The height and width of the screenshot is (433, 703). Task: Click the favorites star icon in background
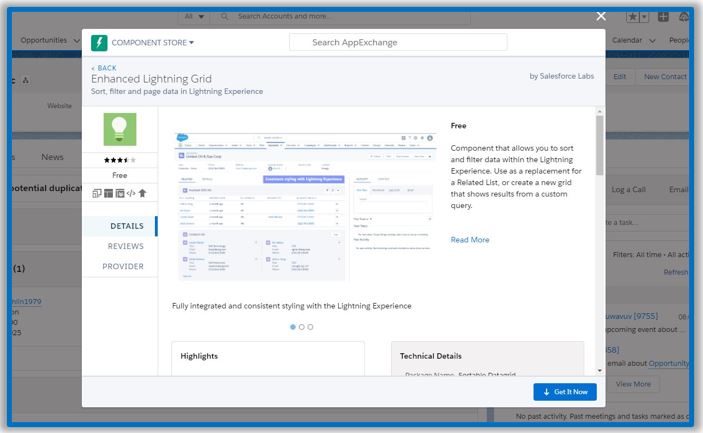(x=633, y=17)
